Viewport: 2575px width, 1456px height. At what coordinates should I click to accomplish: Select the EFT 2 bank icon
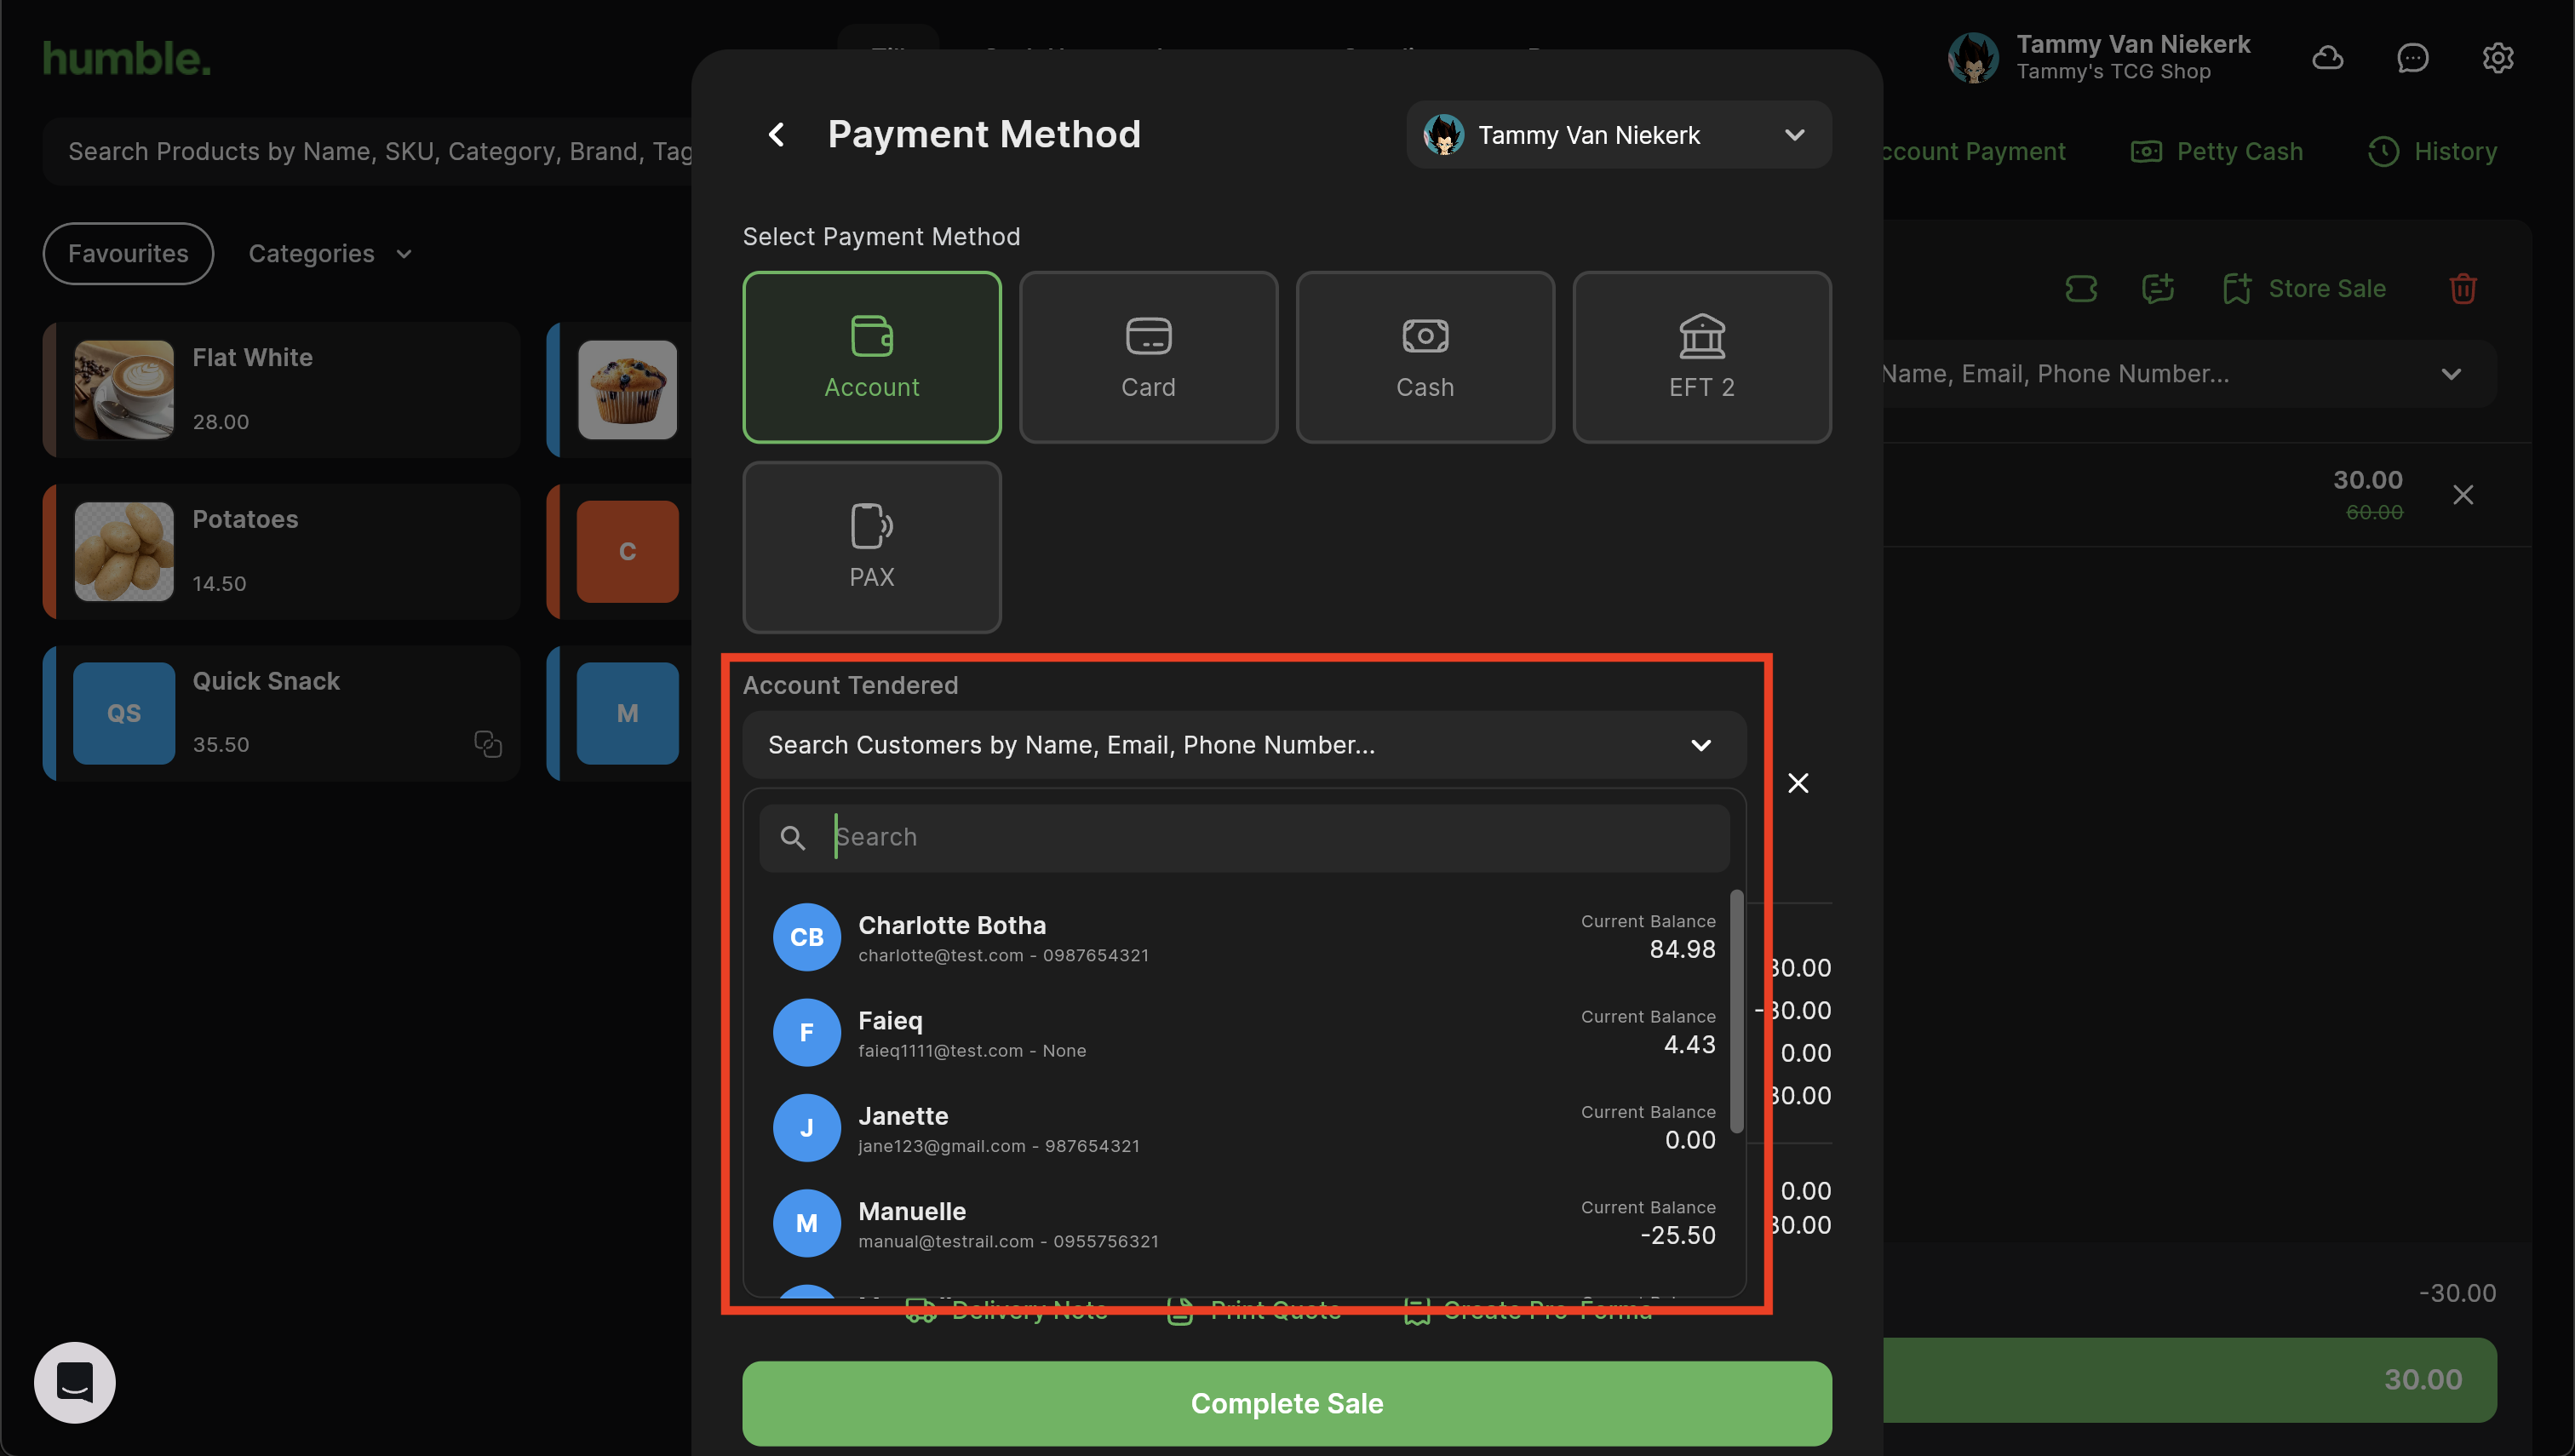(x=1701, y=357)
